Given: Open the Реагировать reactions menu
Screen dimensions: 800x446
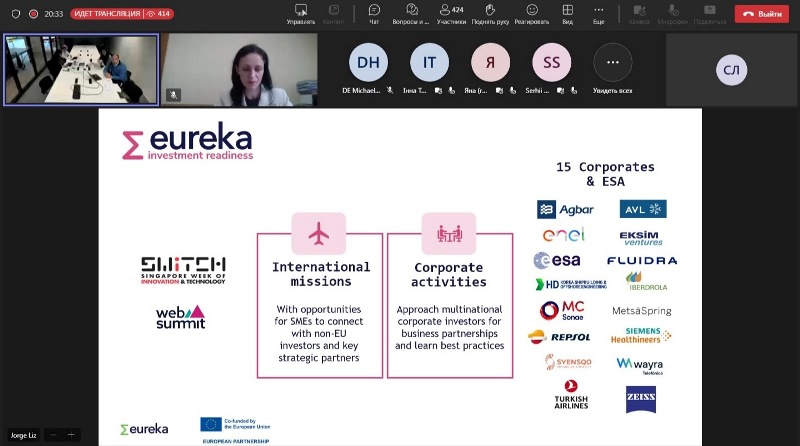Looking at the screenshot, I should 532,14.
